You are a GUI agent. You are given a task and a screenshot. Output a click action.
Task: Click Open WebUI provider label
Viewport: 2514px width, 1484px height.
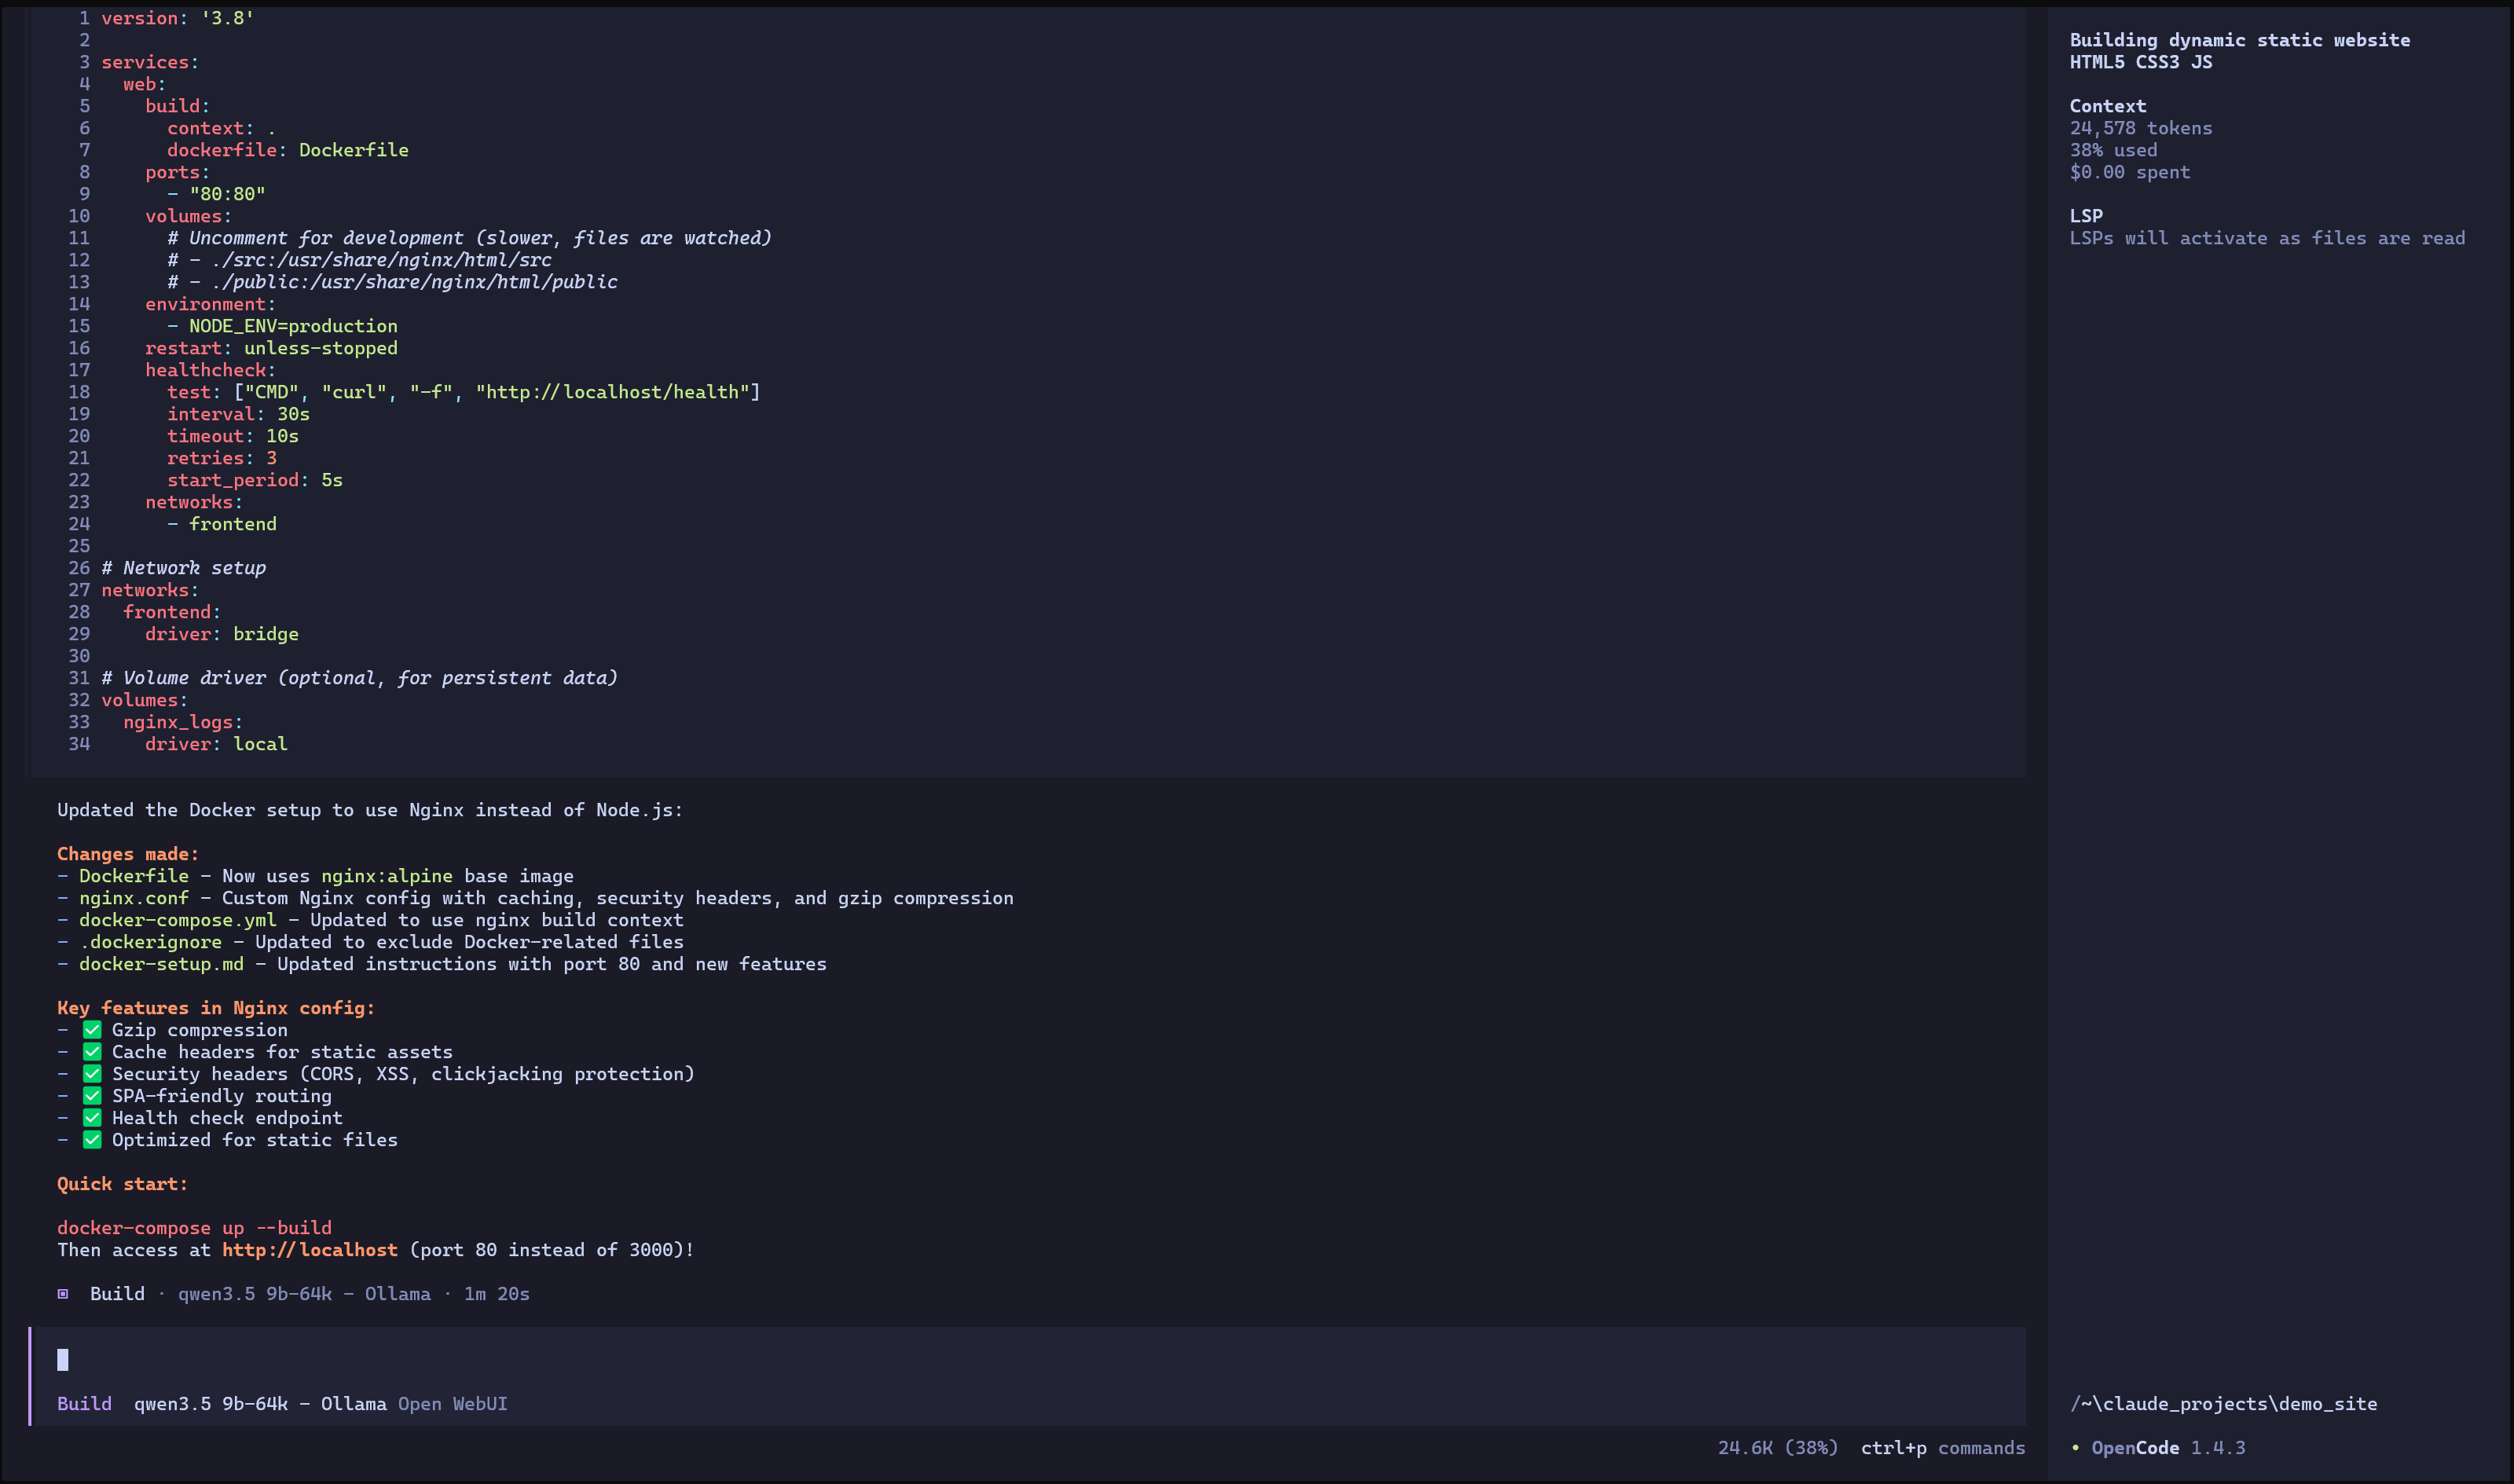coord(452,1404)
